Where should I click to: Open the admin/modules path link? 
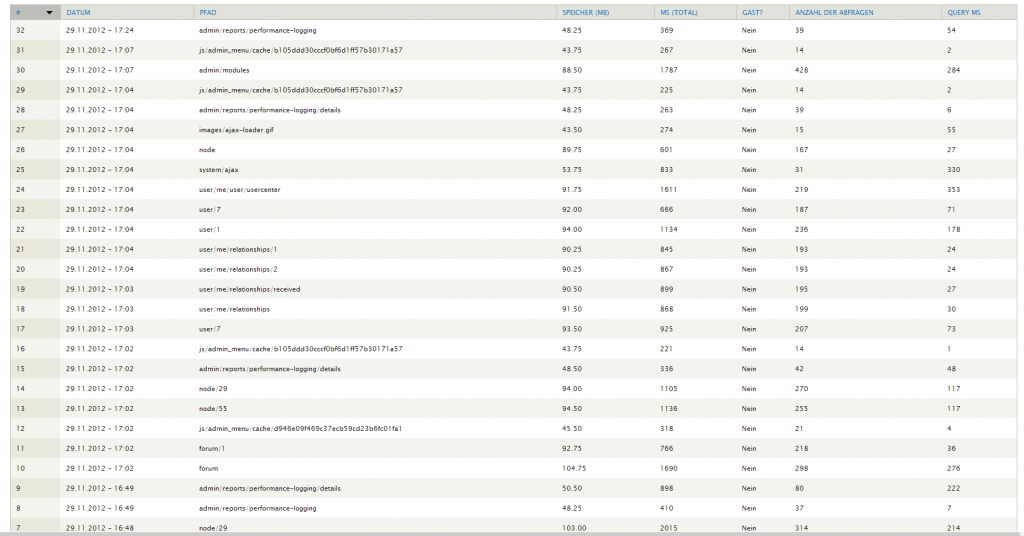pyautogui.click(x=224, y=70)
